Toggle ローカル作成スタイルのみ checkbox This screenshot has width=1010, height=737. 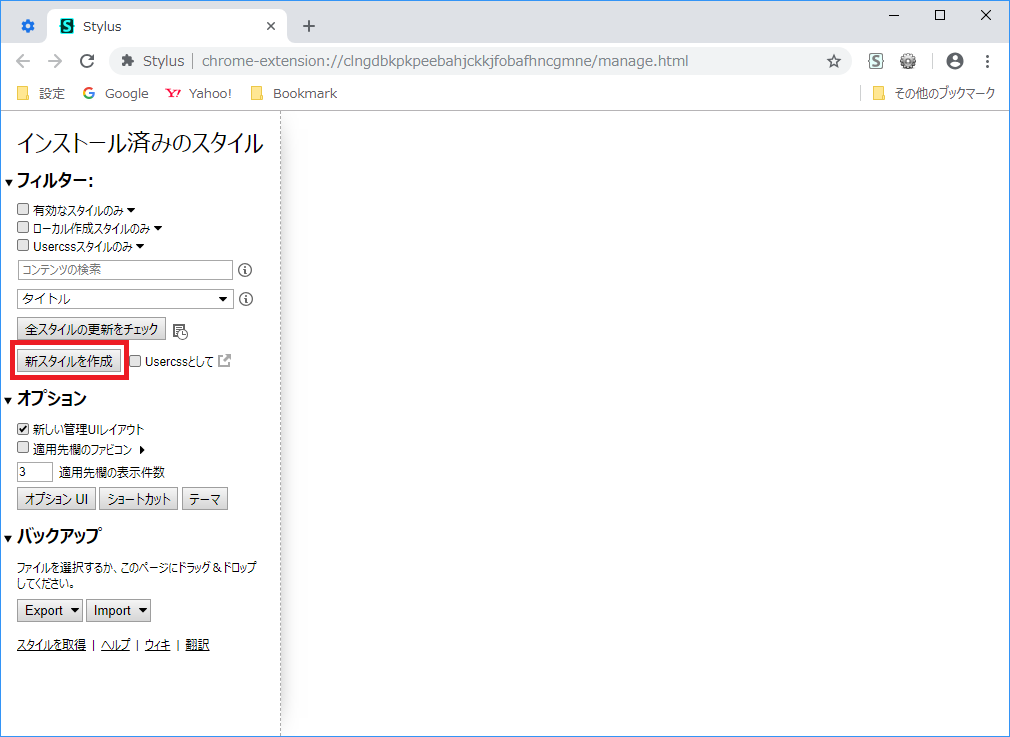point(23,227)
